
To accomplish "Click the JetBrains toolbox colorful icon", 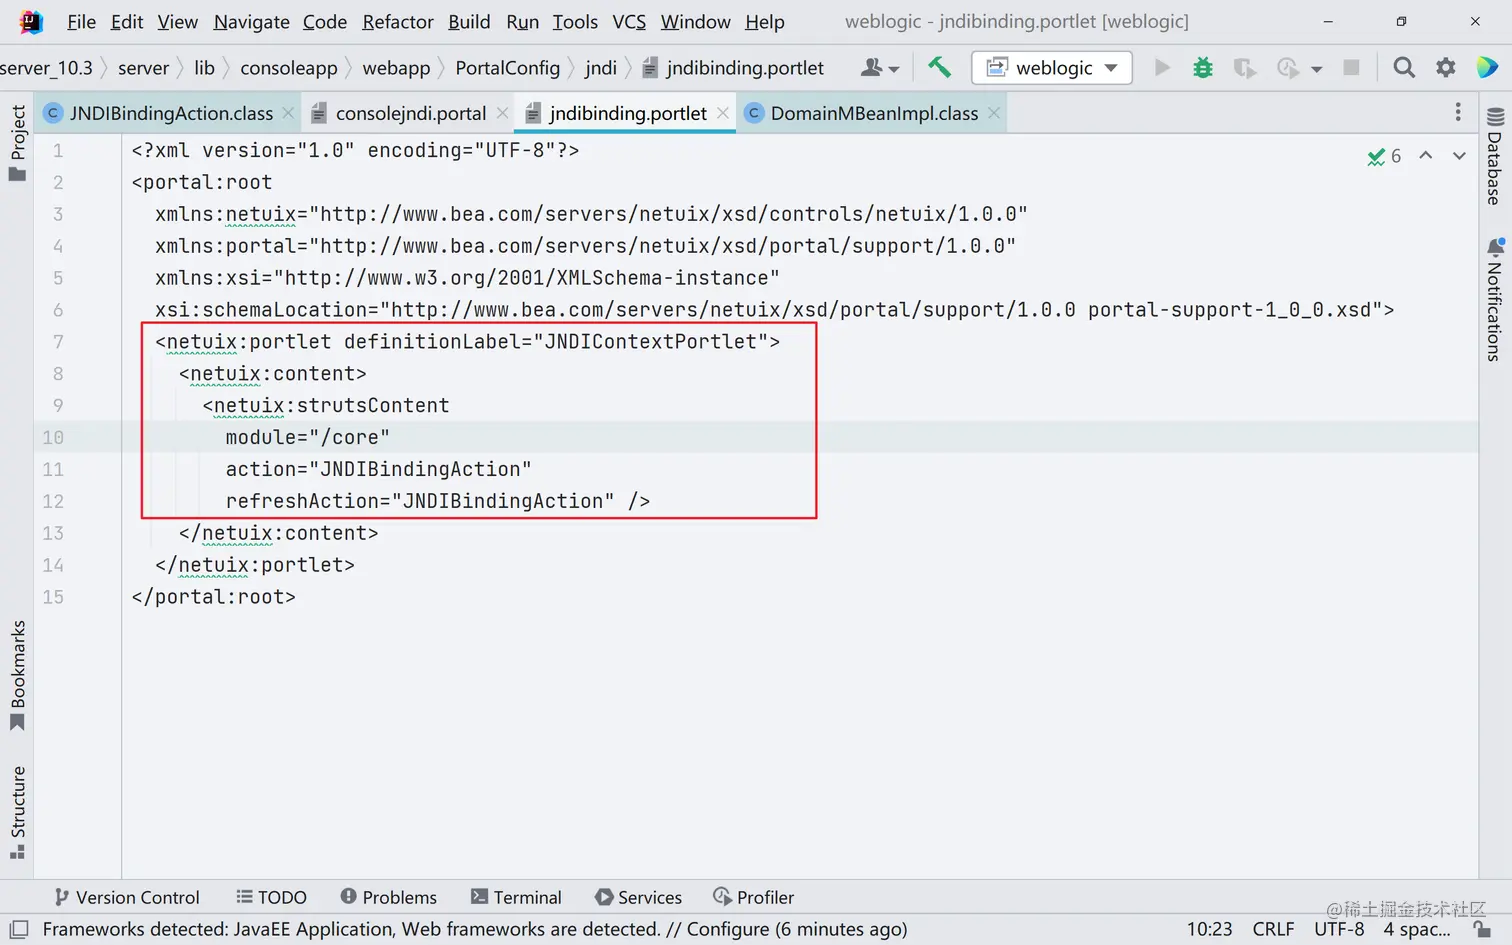I will (1487, 67).
